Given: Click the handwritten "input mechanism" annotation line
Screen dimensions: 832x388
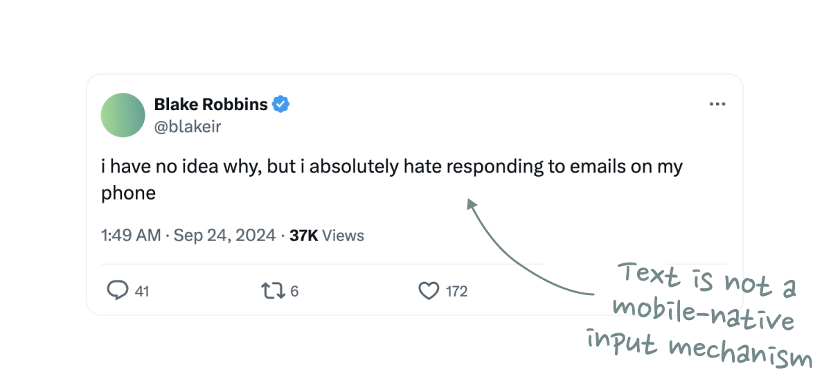Looking at the screenshot, I should point(699,348).
